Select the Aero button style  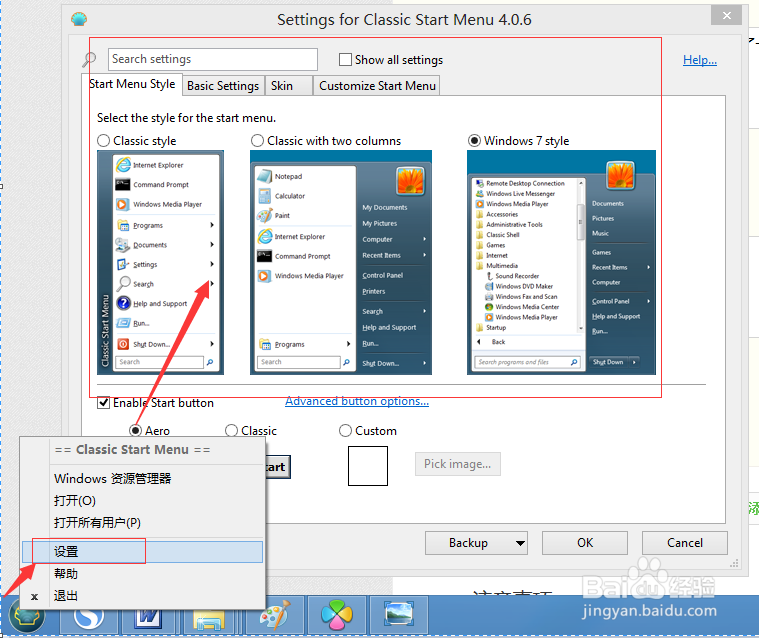click(136, 430)
